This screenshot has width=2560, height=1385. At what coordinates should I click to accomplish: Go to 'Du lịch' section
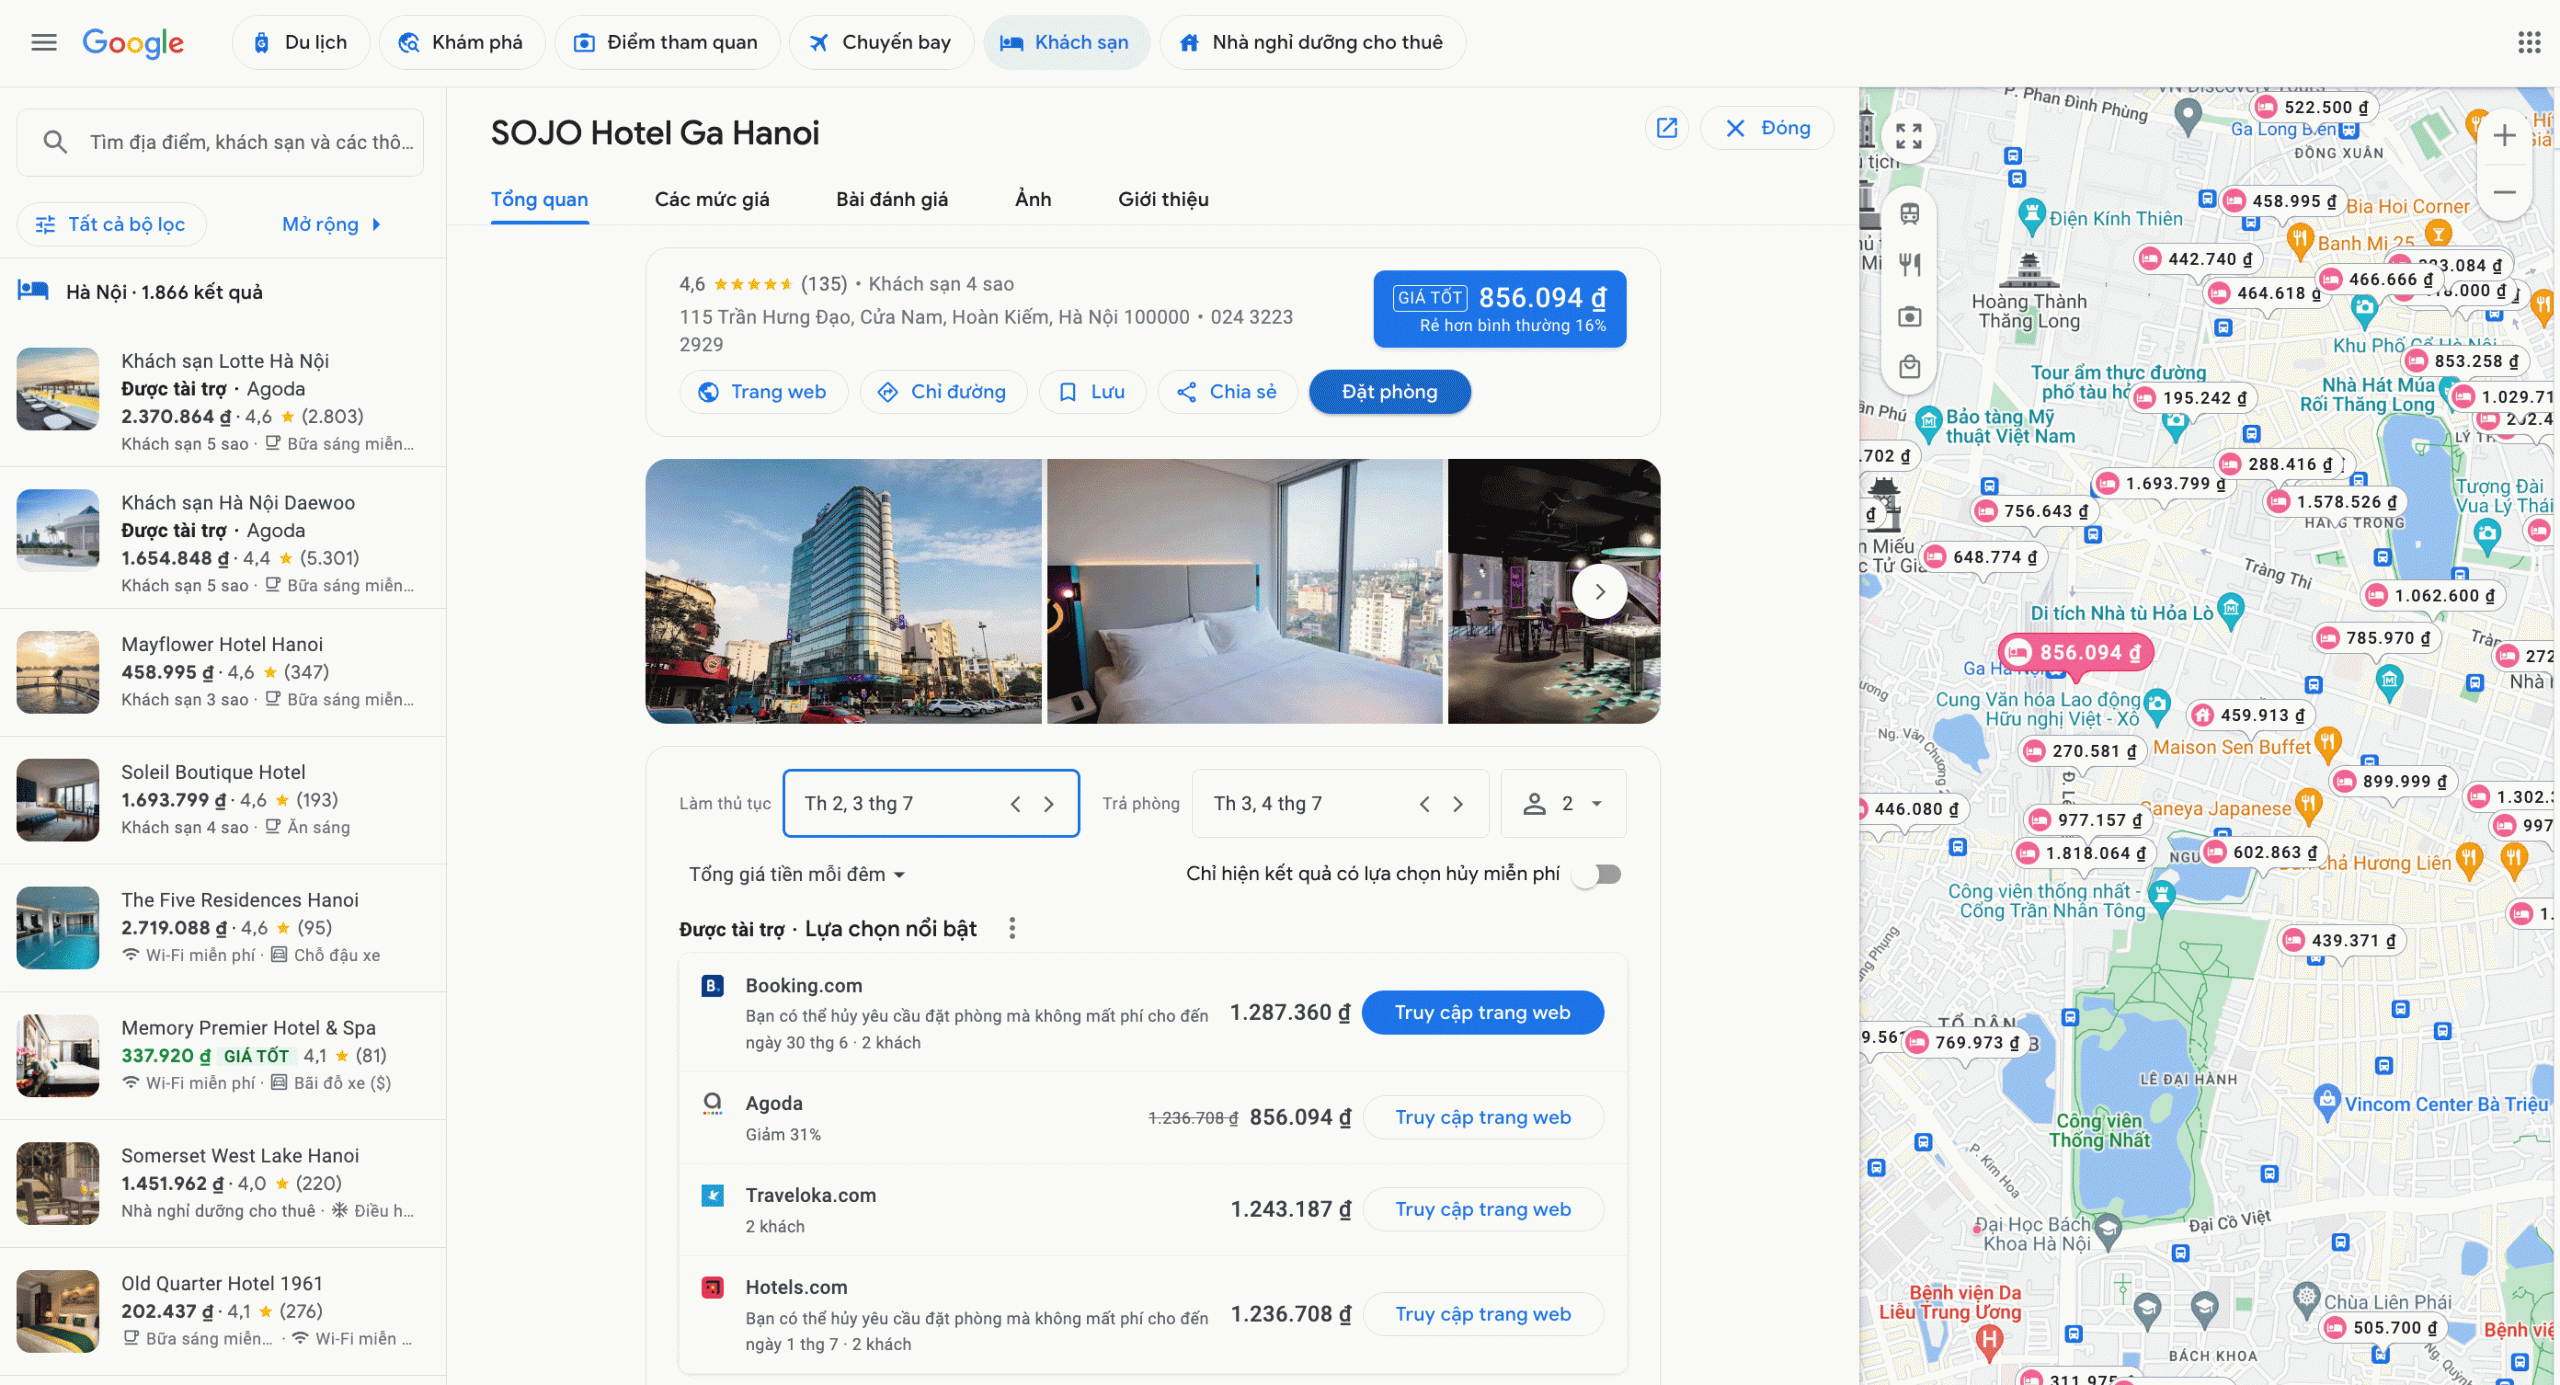point(301,42)
